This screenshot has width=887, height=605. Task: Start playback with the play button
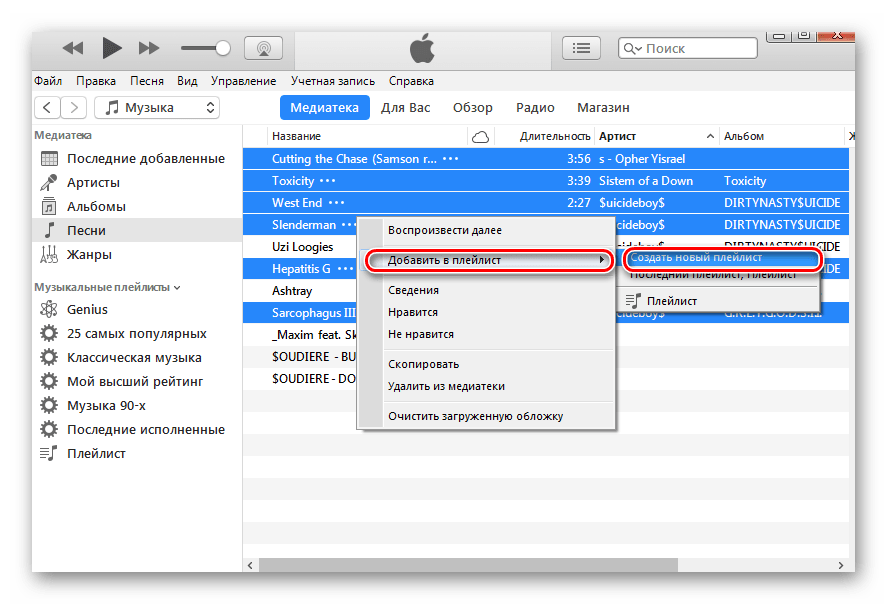pyautogui.click(x=111, y=48)
